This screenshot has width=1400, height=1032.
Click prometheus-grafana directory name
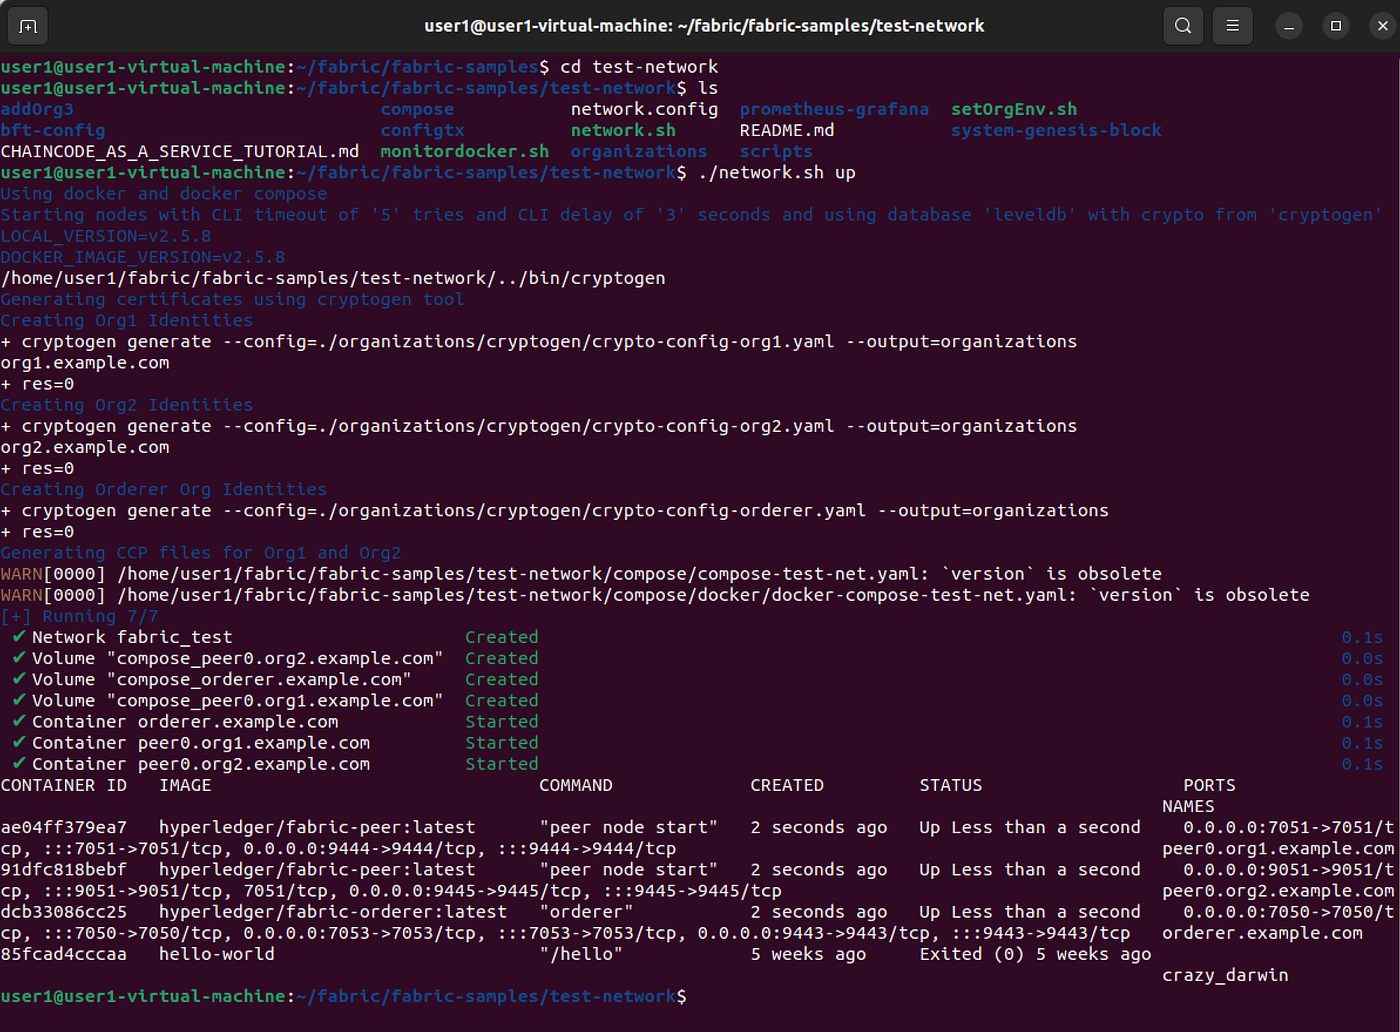(834, 109)
